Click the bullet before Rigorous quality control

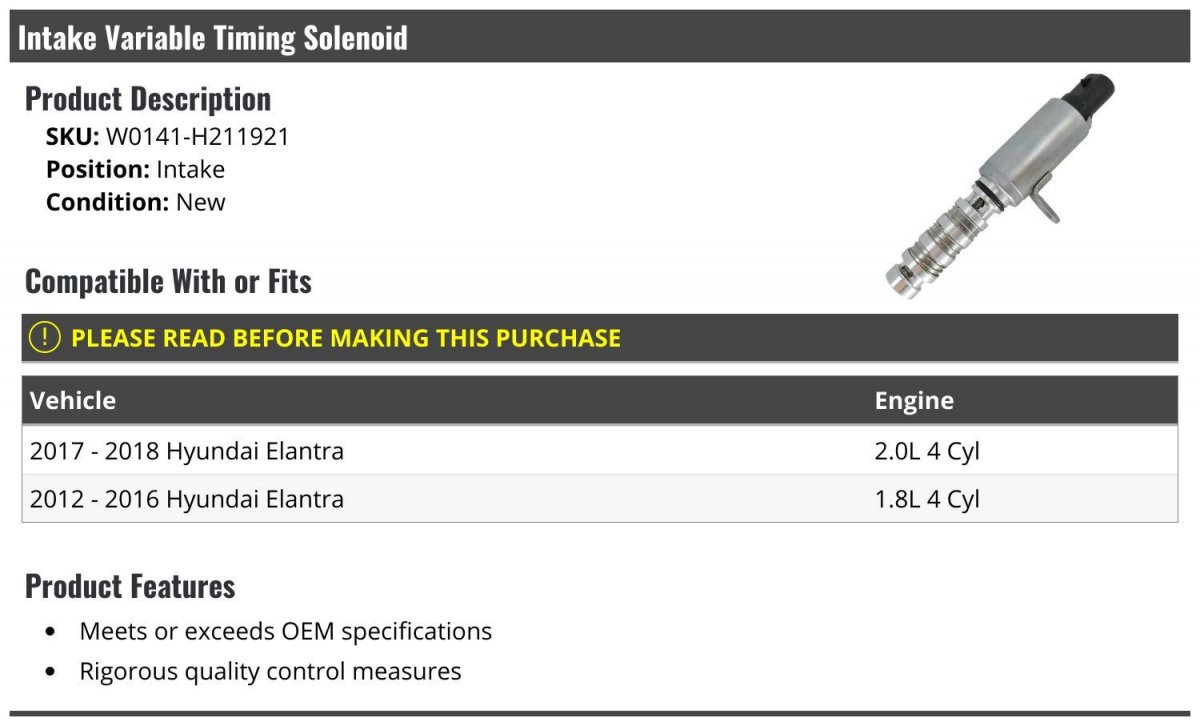(x=51, y=672)
